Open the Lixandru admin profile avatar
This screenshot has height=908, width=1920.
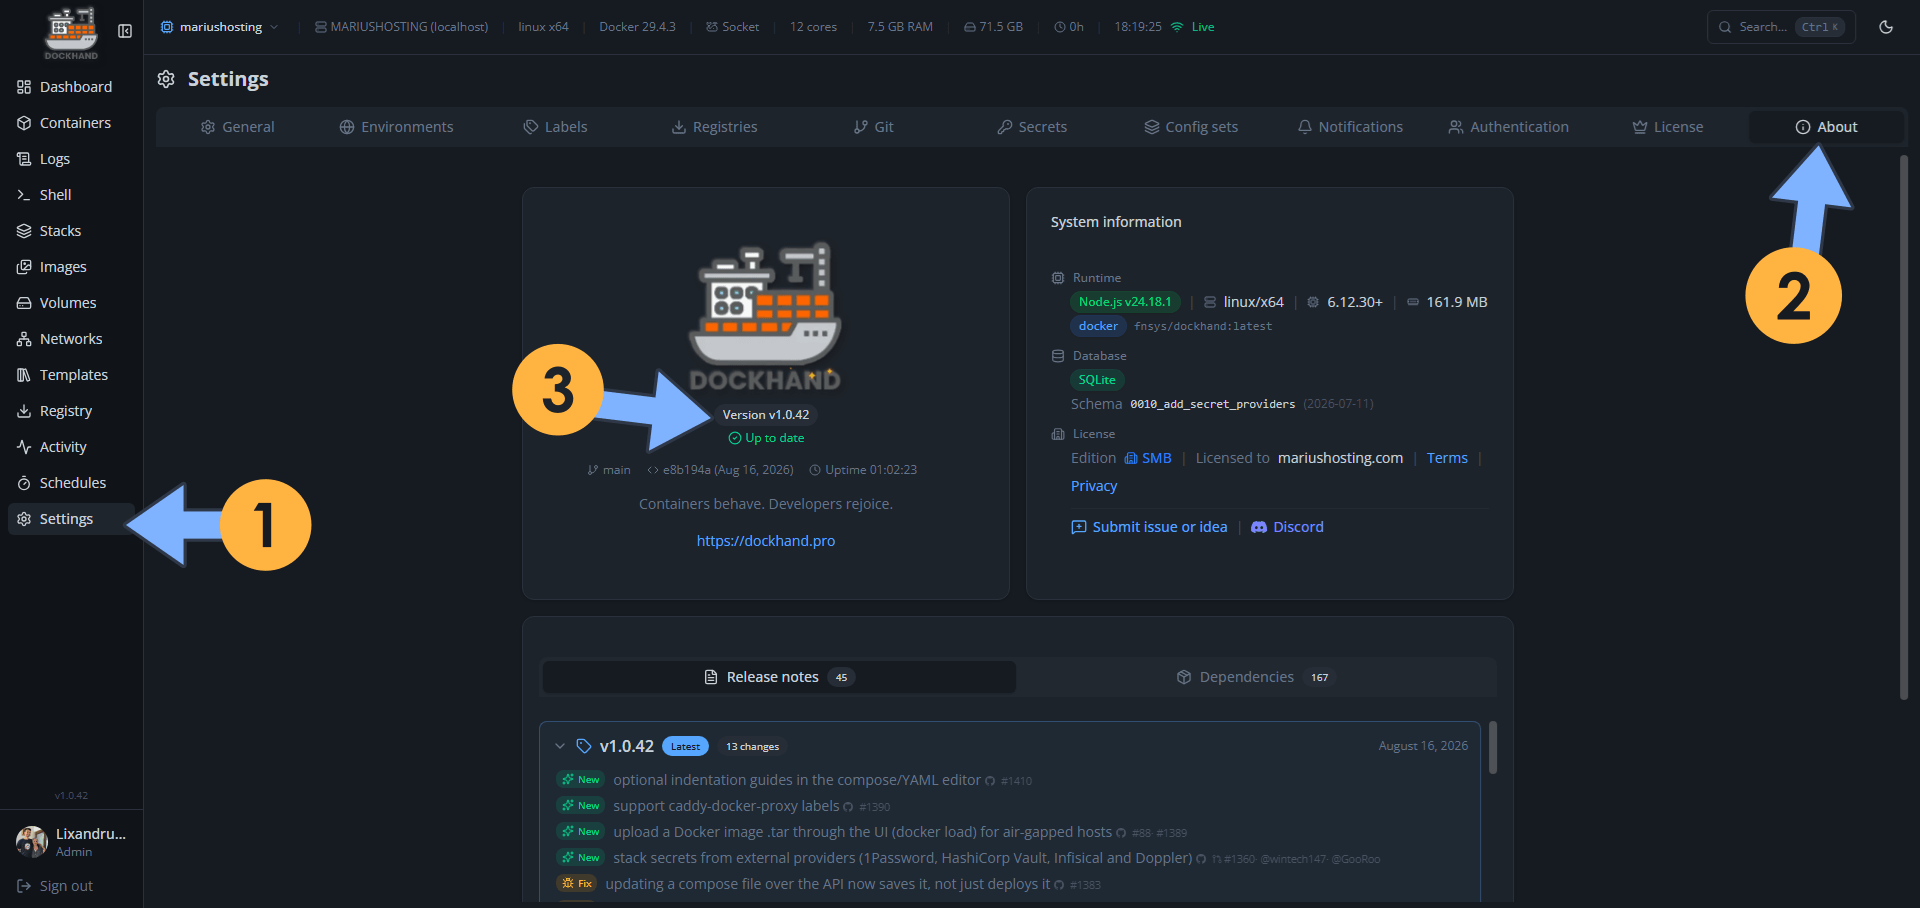(x=32, y=842)
